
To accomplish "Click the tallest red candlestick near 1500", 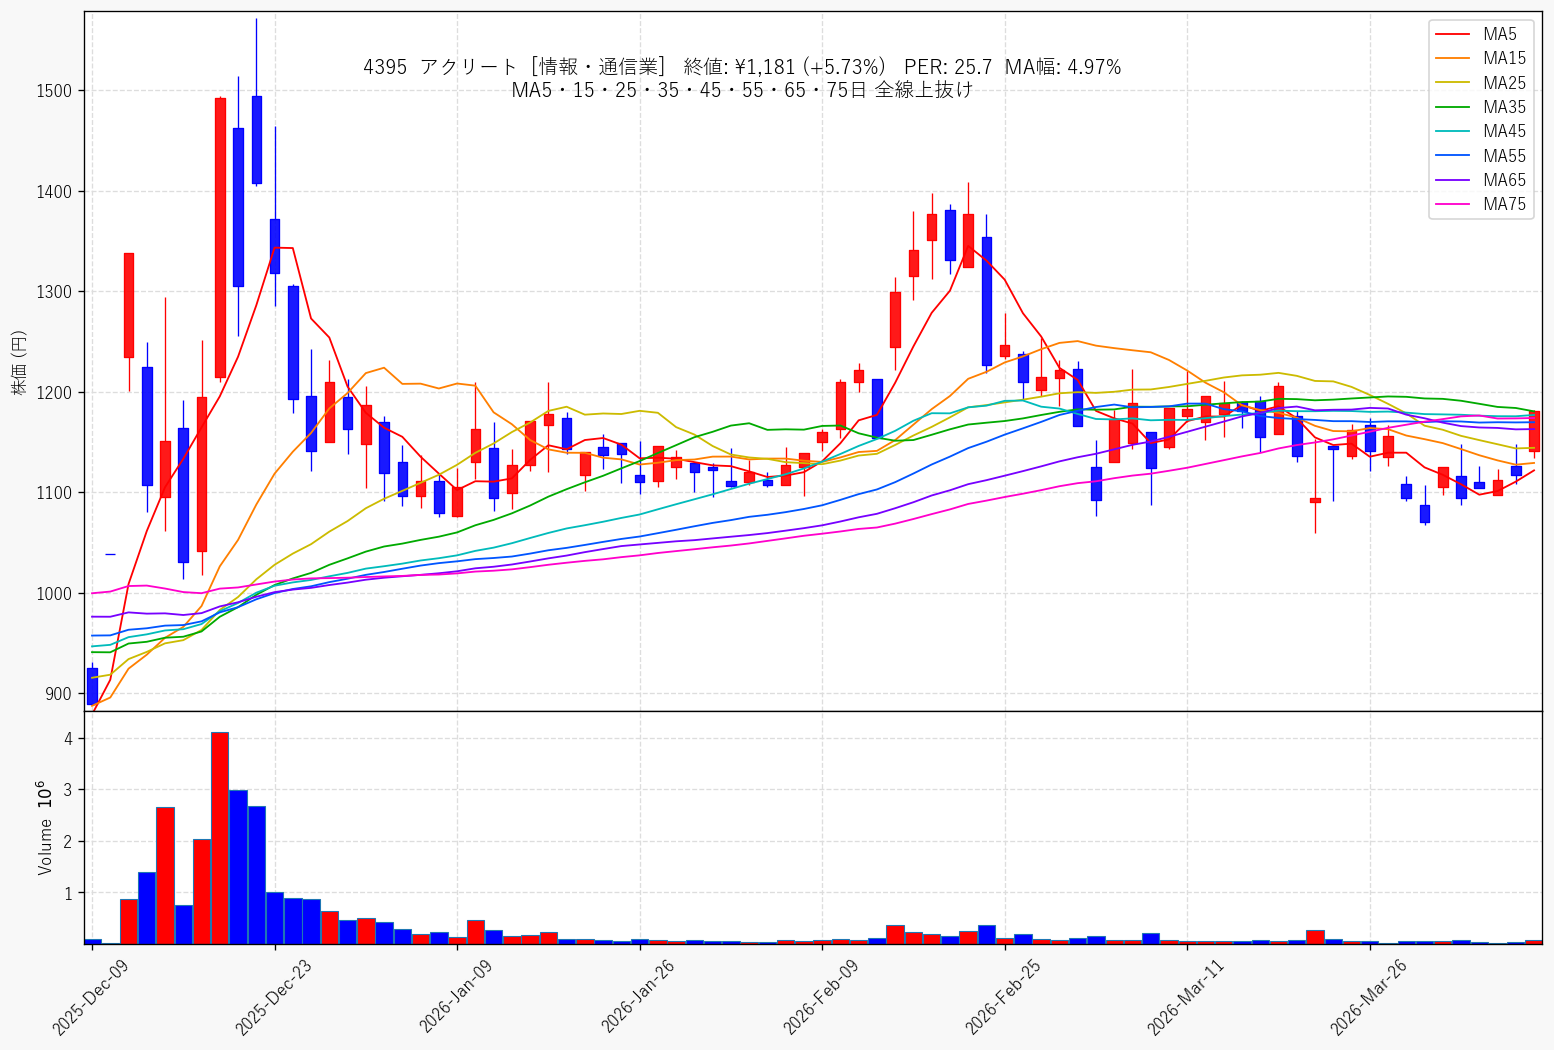I will [220, 238].
